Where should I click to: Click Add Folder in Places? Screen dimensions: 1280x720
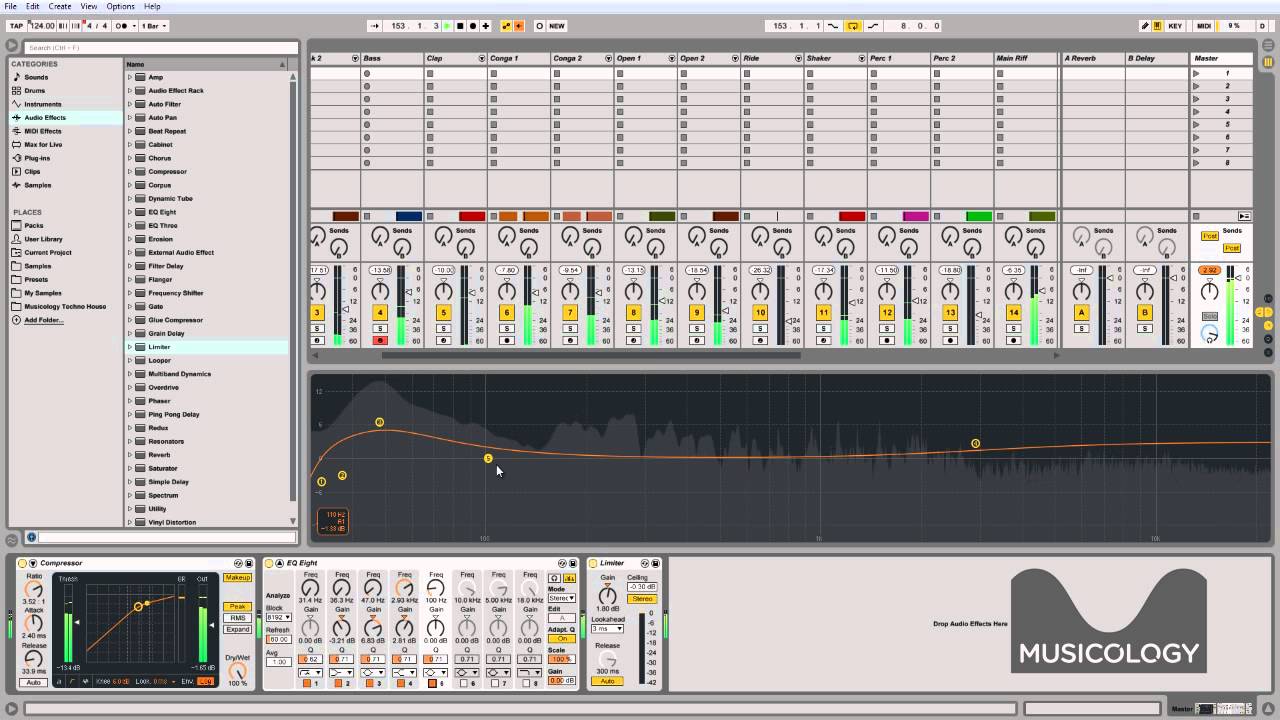(43, 320)
